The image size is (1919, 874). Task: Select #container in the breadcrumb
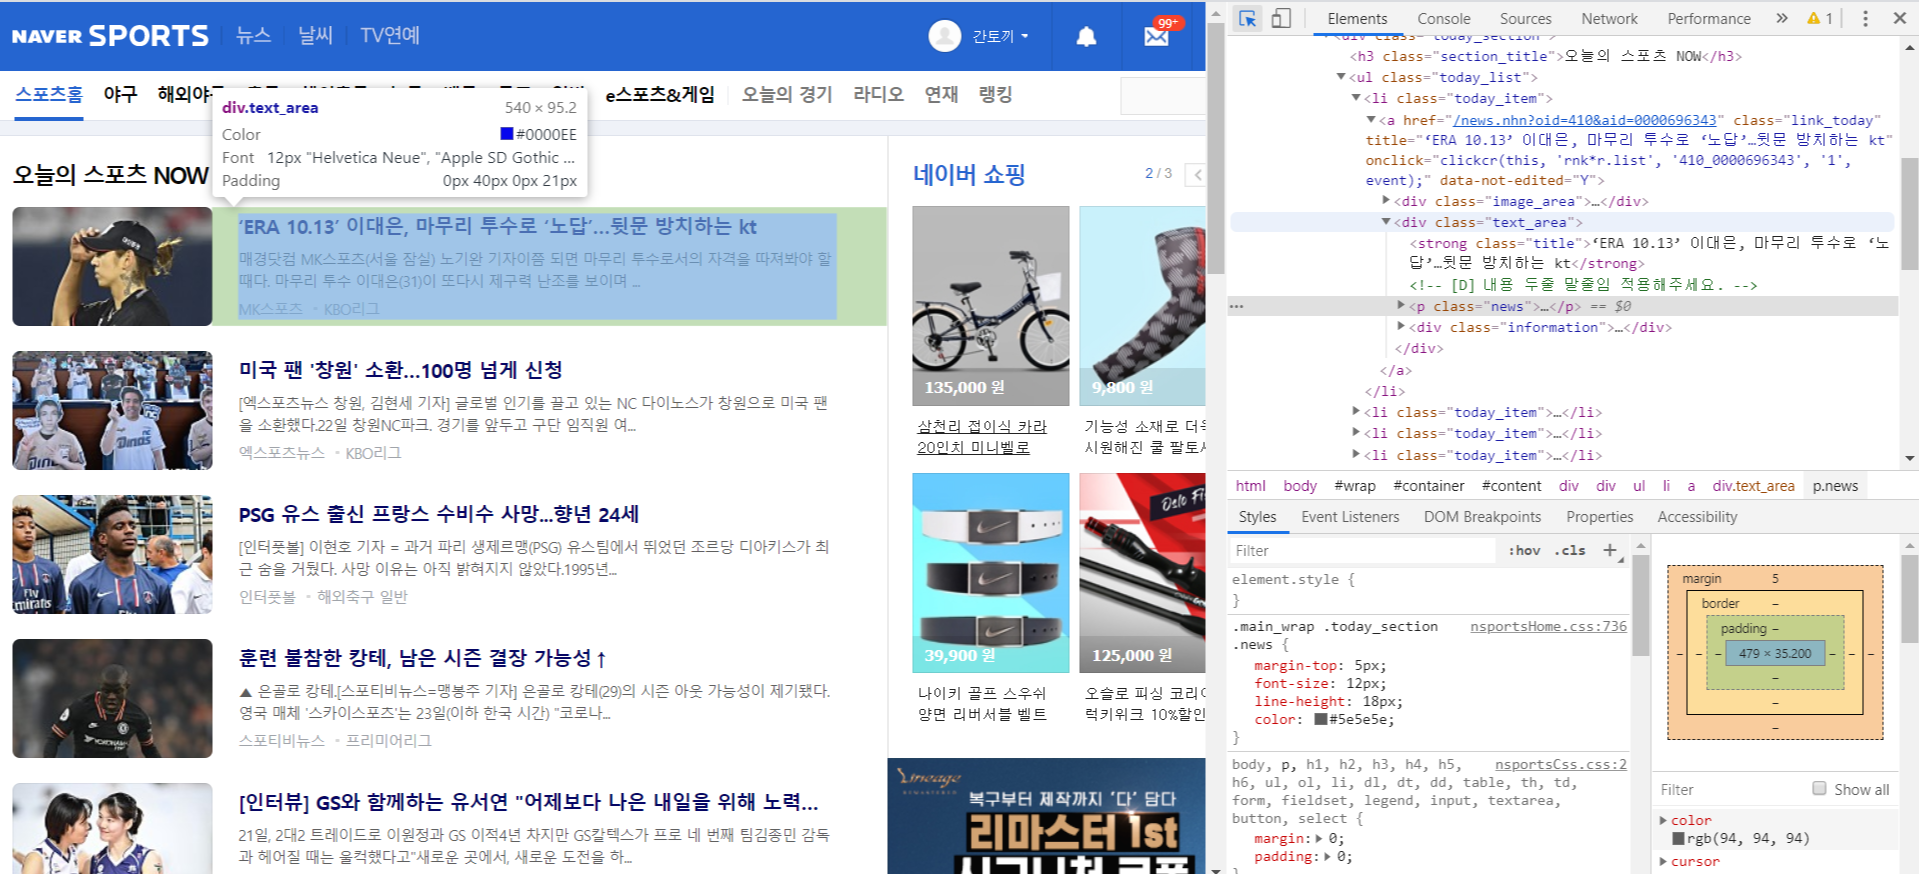tap(1428, 485)
